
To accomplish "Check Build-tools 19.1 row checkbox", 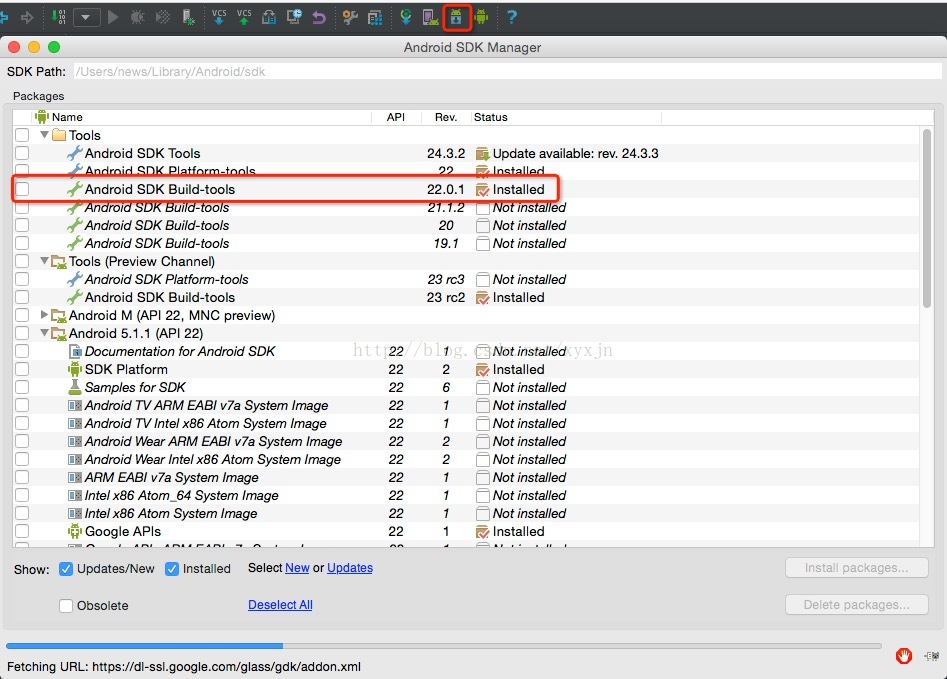I will tap(22, 243).
